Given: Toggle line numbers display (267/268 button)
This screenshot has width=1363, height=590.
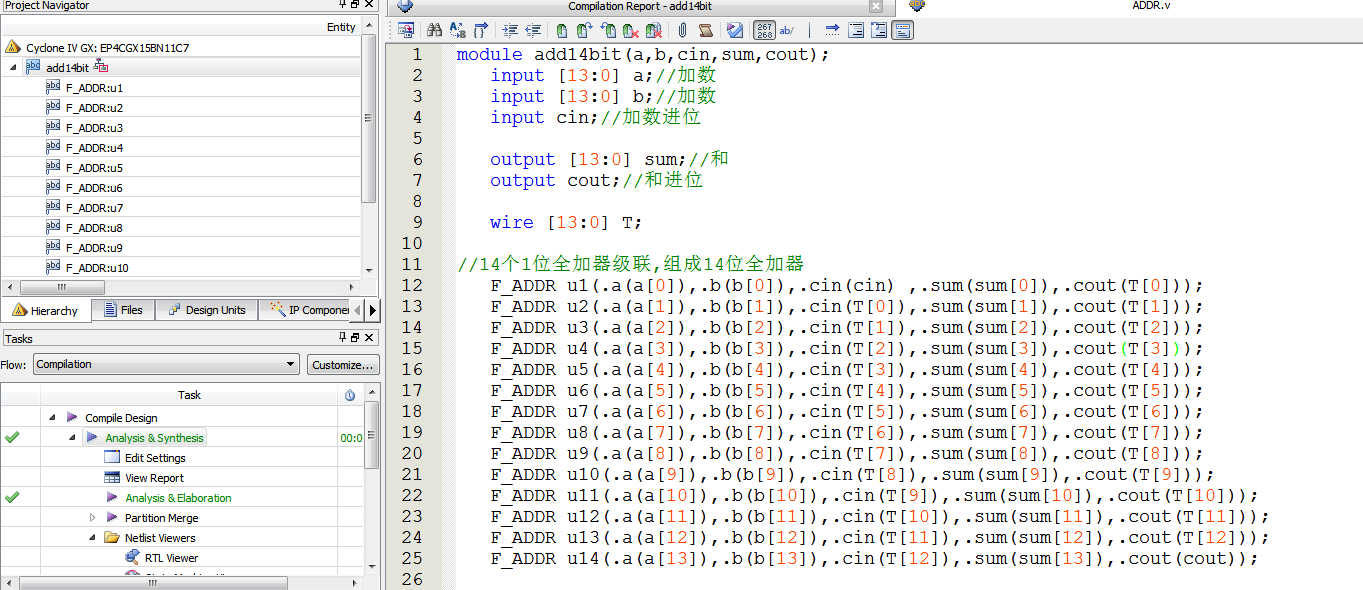Looking at the screenshot, I should click(764, 30).
